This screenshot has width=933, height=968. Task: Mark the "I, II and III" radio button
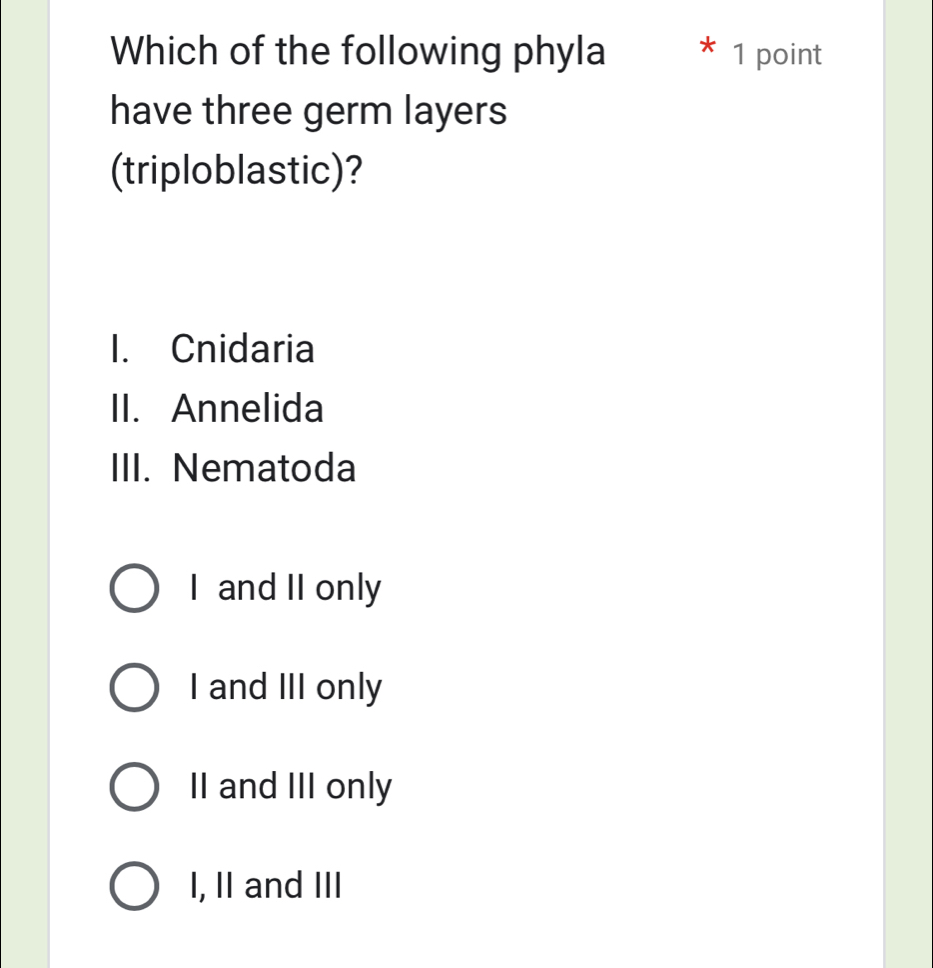coord(133,887)
